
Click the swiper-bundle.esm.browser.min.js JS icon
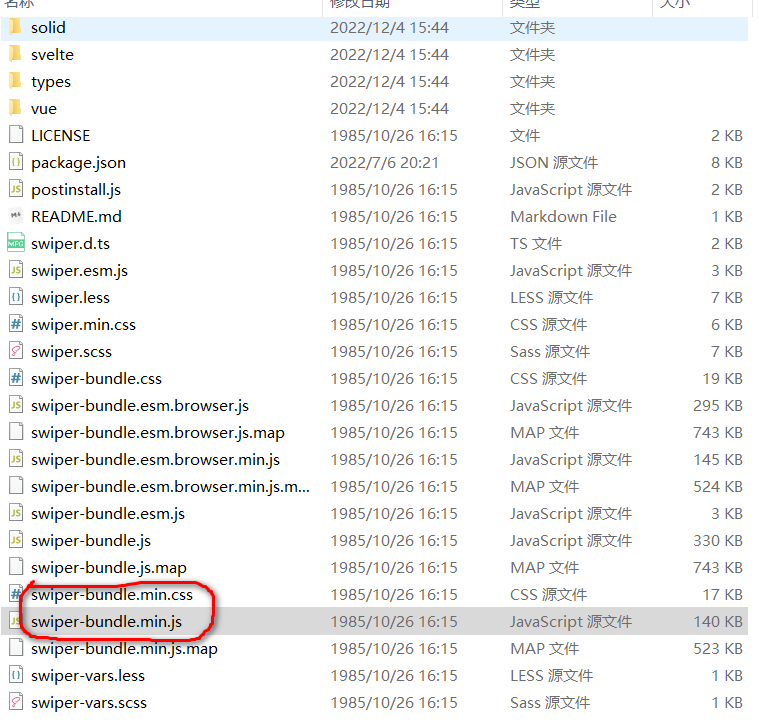(16, 459)
